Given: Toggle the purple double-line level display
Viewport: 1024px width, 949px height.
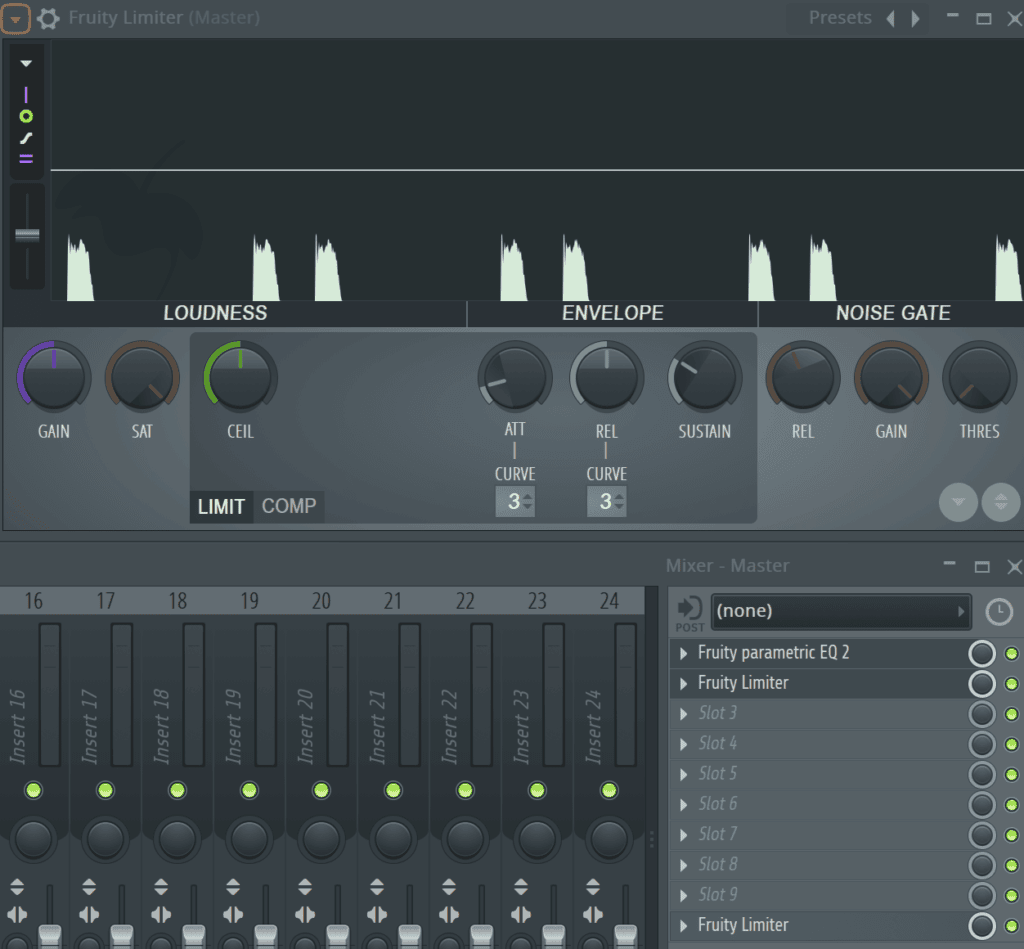Looking at the screenshot, I should (x=26, y=159).
